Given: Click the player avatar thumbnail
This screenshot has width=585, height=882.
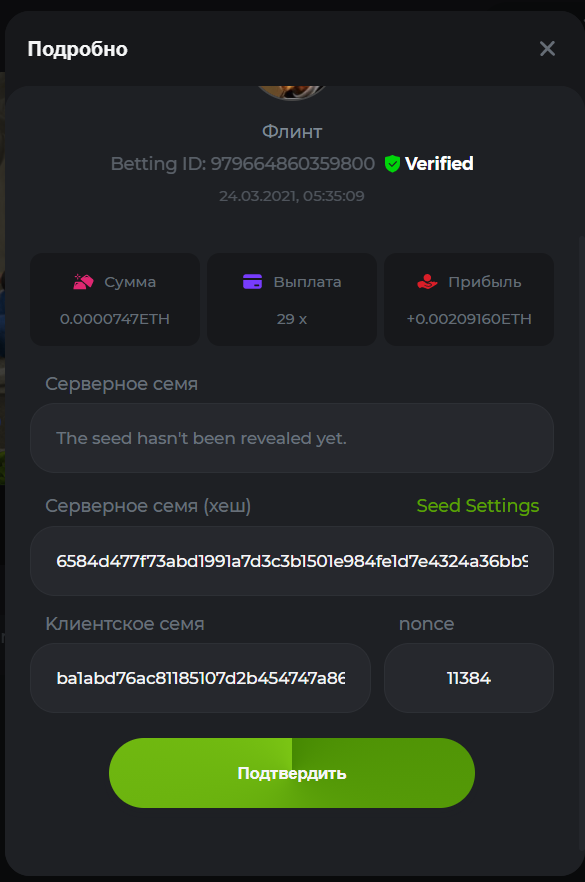Looking at the screenshot, I should [291, 93].
